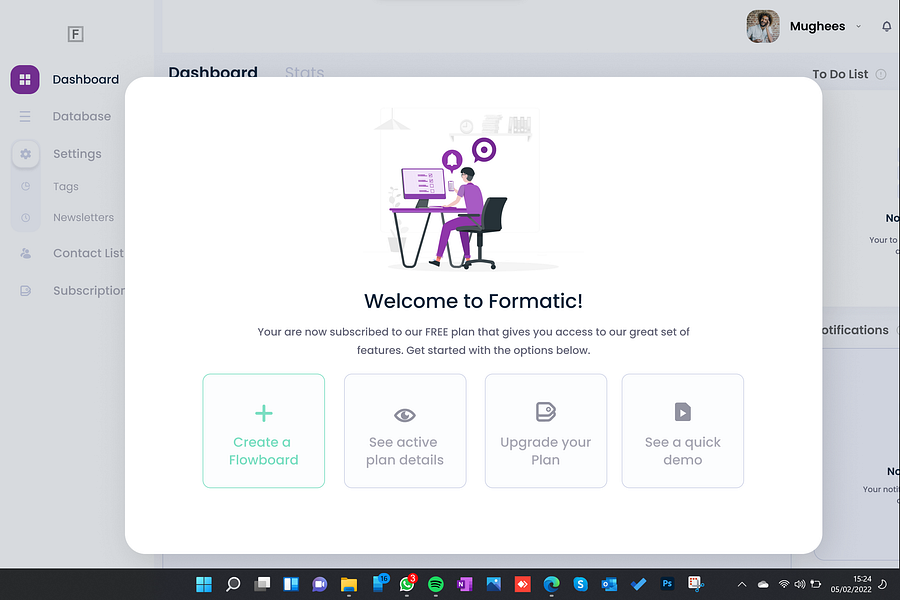
Task: Click the See a quick demo card
Action: pos(682,431)
